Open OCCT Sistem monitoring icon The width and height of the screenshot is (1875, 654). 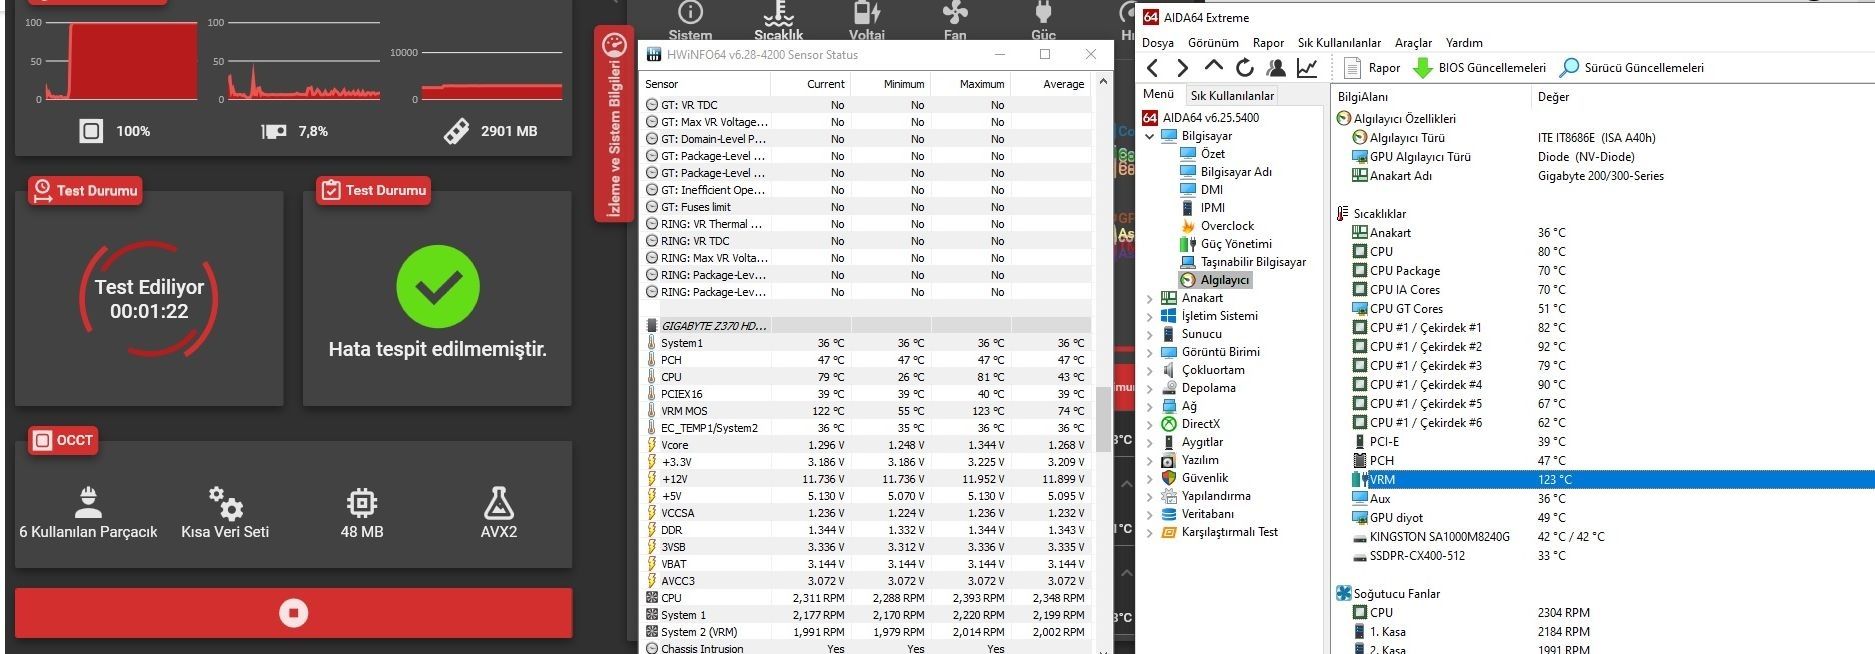690,12
